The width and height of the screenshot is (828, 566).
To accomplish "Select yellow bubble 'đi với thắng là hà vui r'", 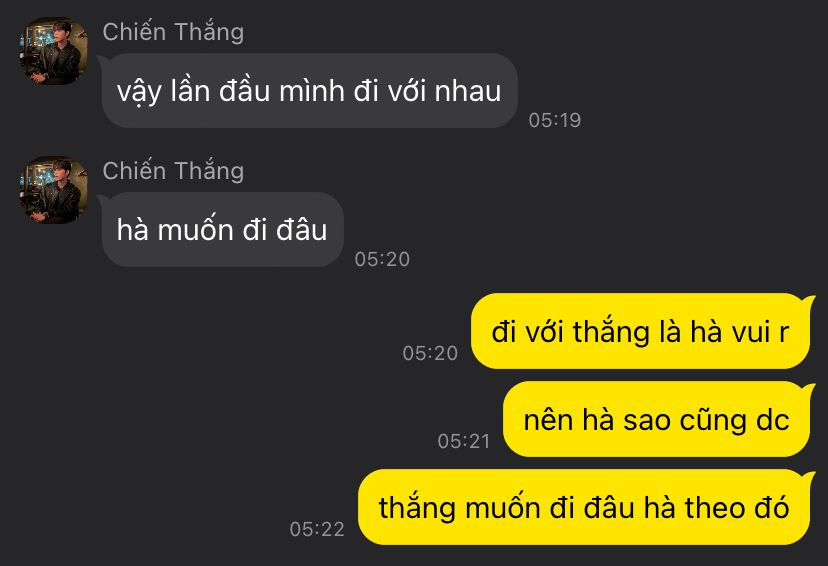I will tap(640, 332).
